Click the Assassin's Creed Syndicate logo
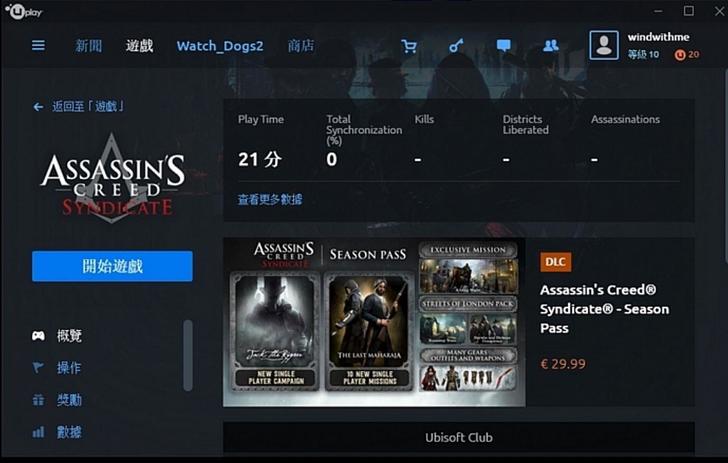 [112, 179]
